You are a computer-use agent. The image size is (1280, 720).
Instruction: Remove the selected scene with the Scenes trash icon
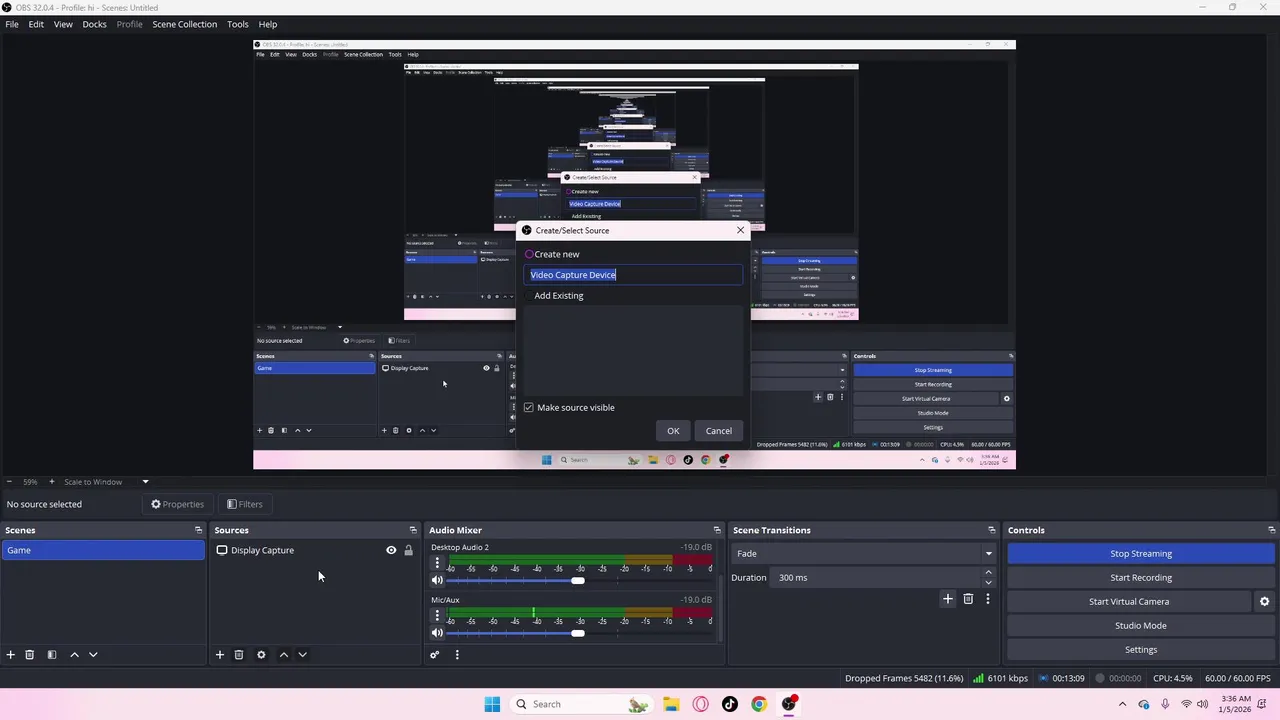pyautogui.click(x=30, y=655)
